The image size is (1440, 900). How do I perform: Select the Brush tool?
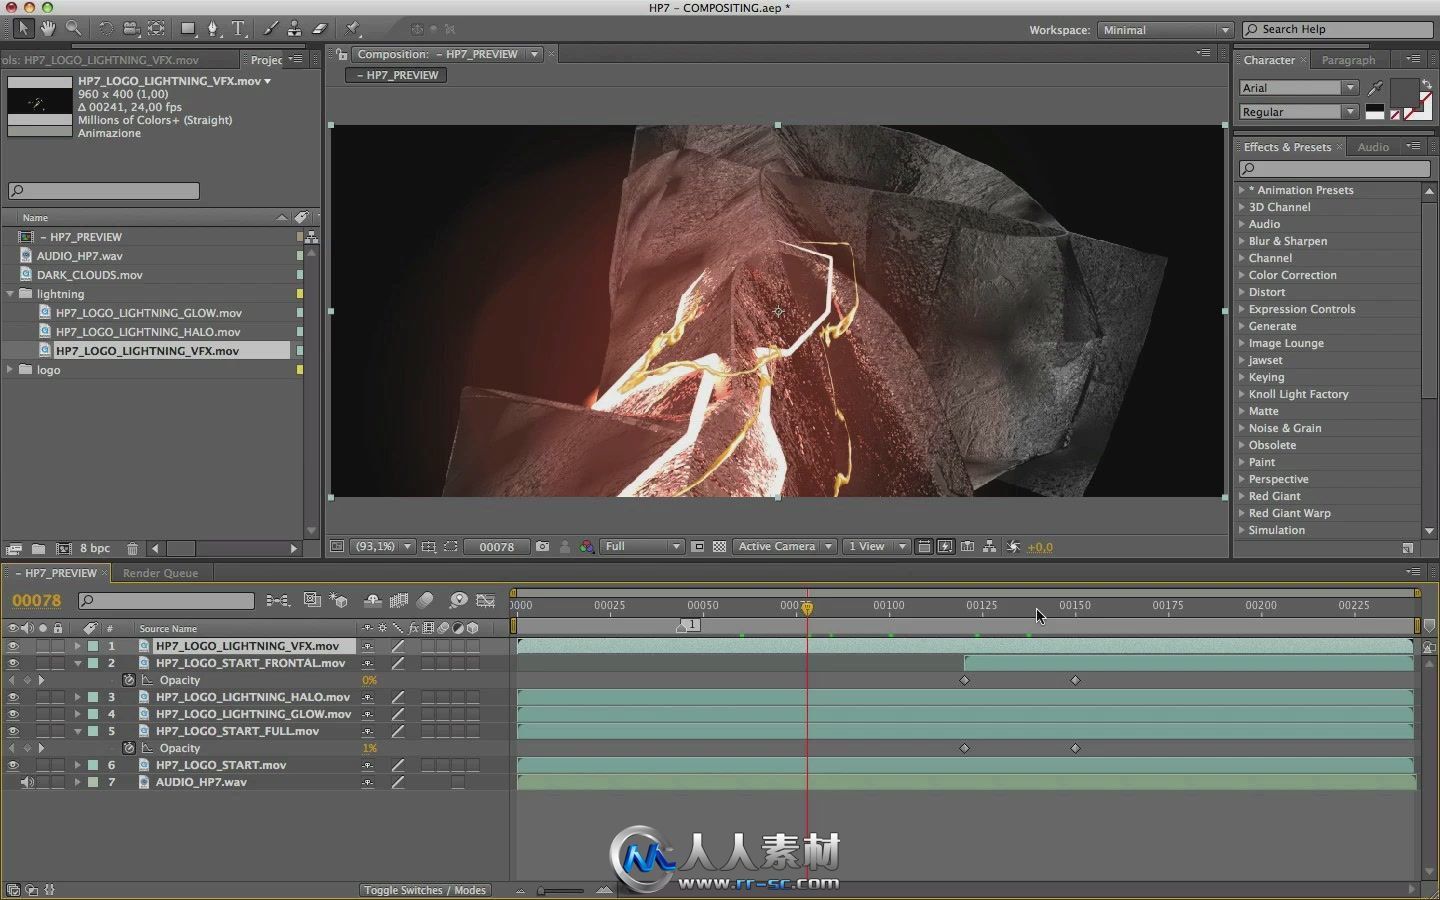[x=270, y=29]
